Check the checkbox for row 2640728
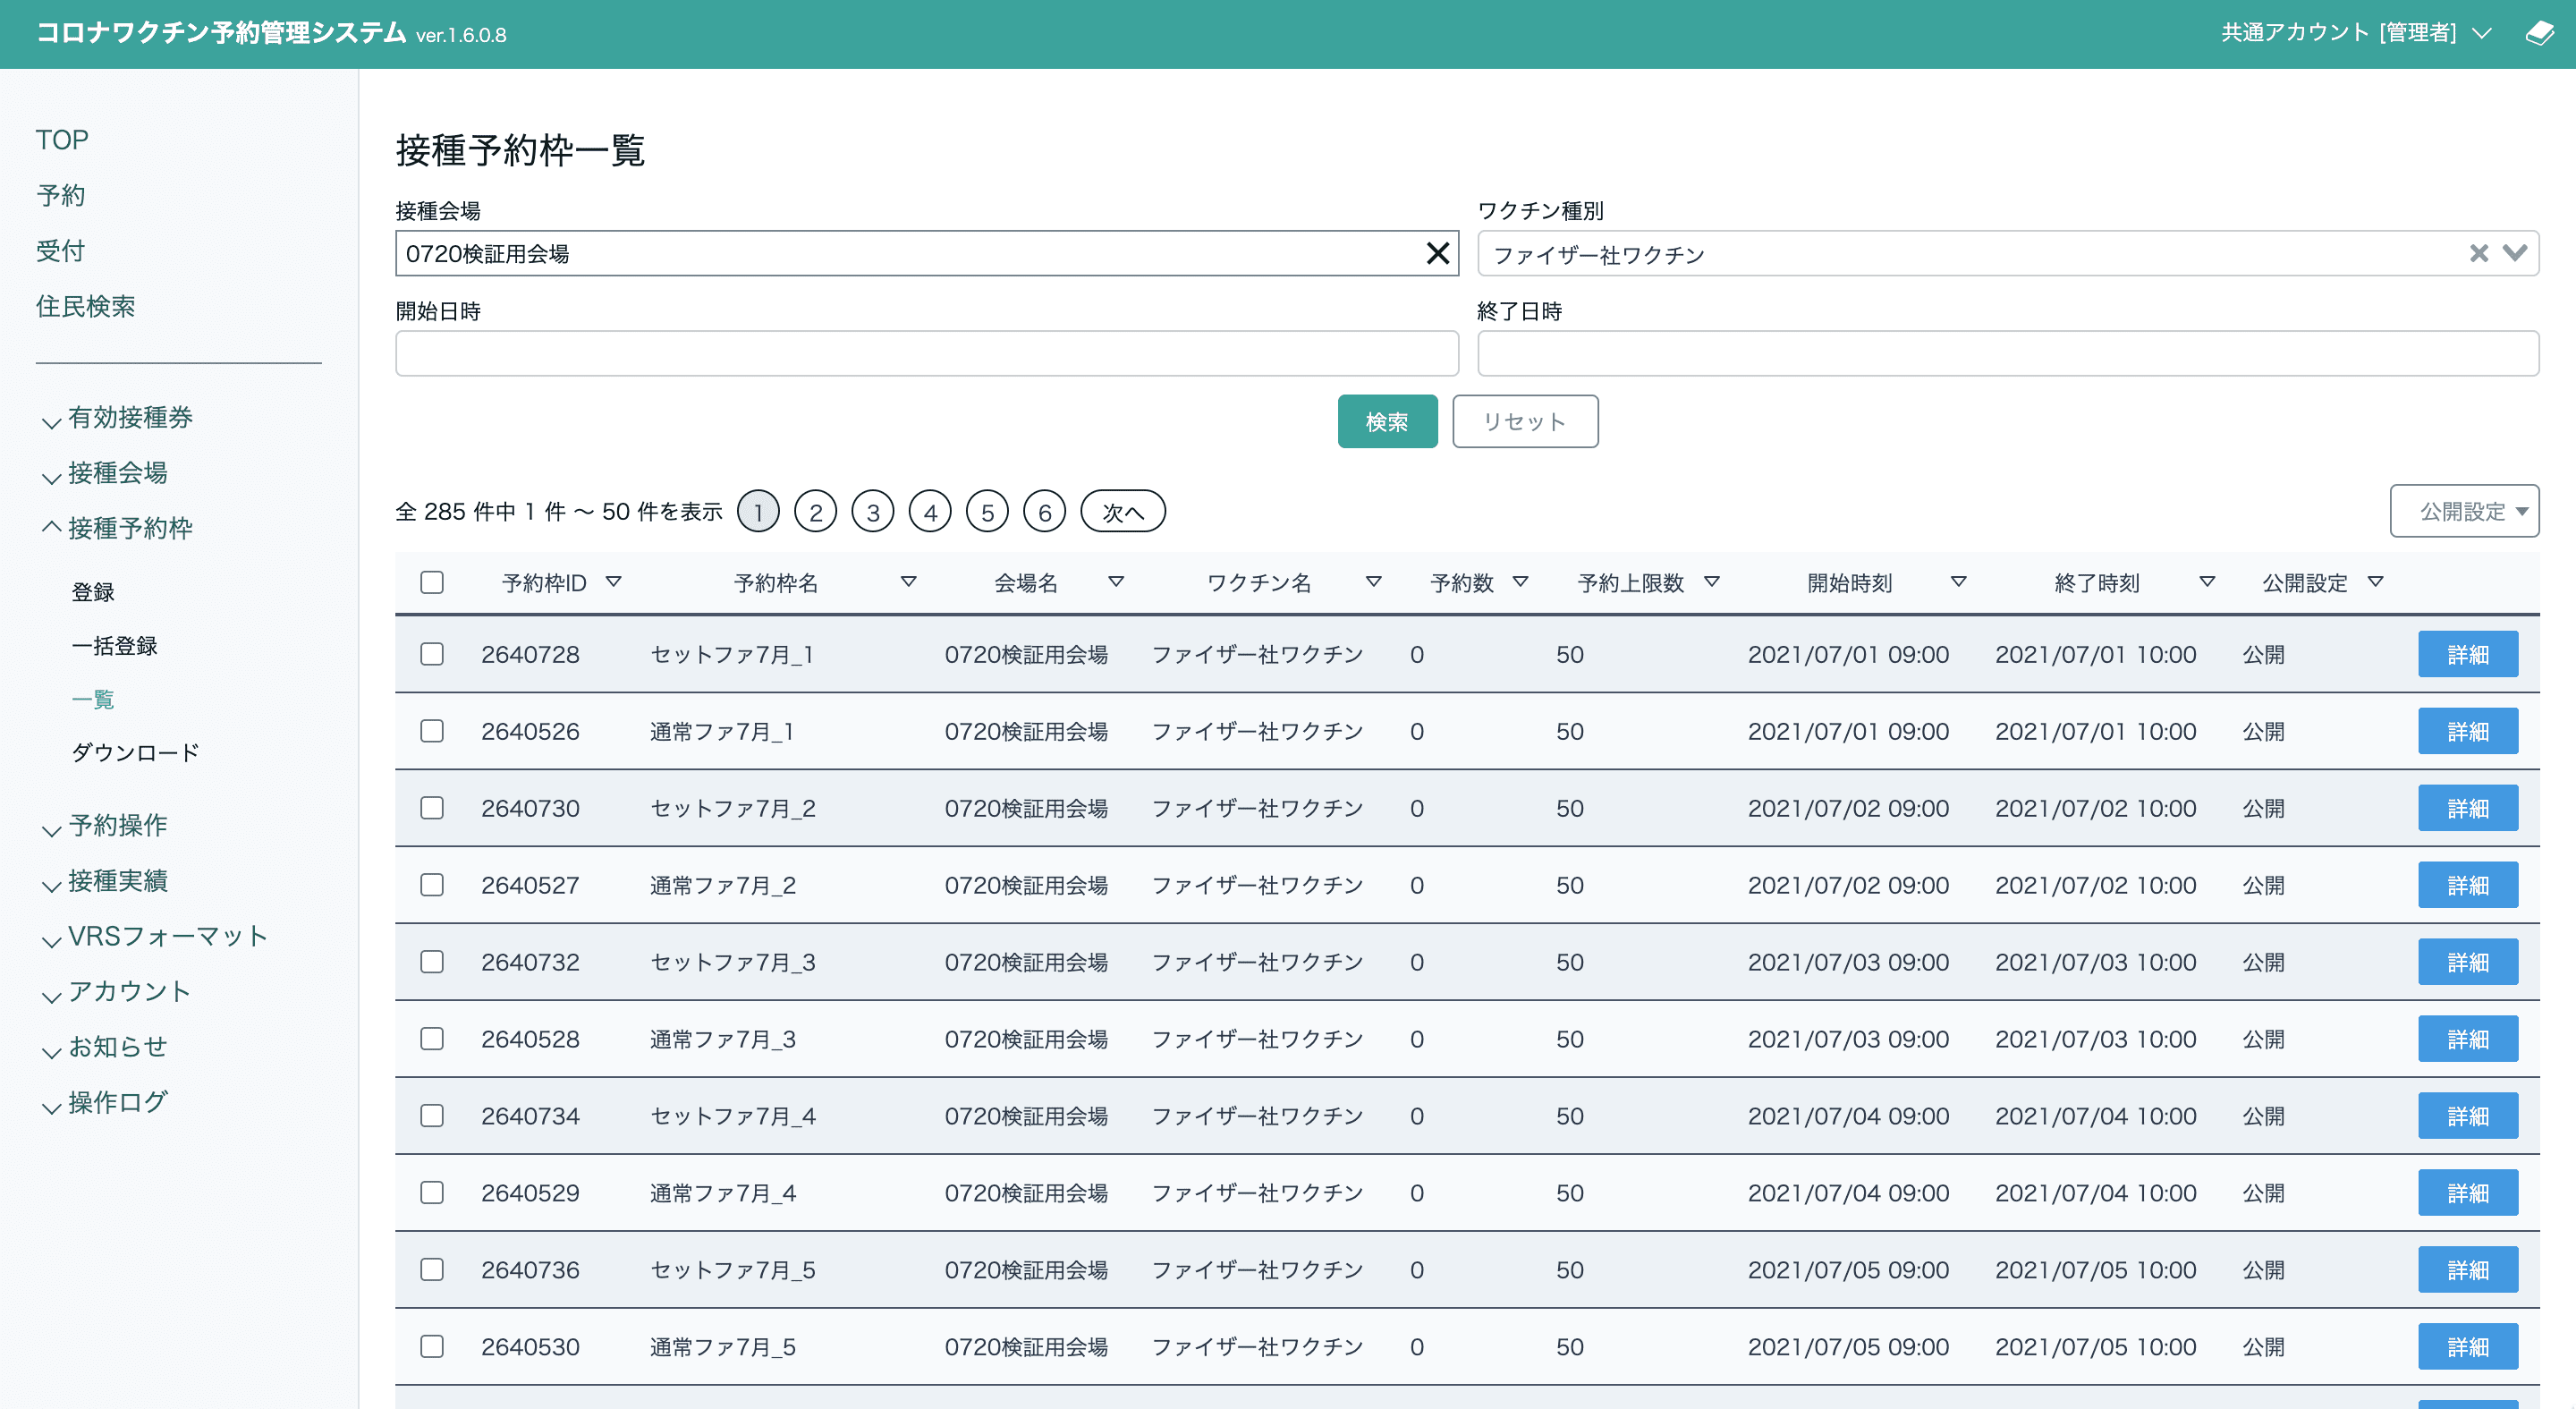 click(431, 654)
